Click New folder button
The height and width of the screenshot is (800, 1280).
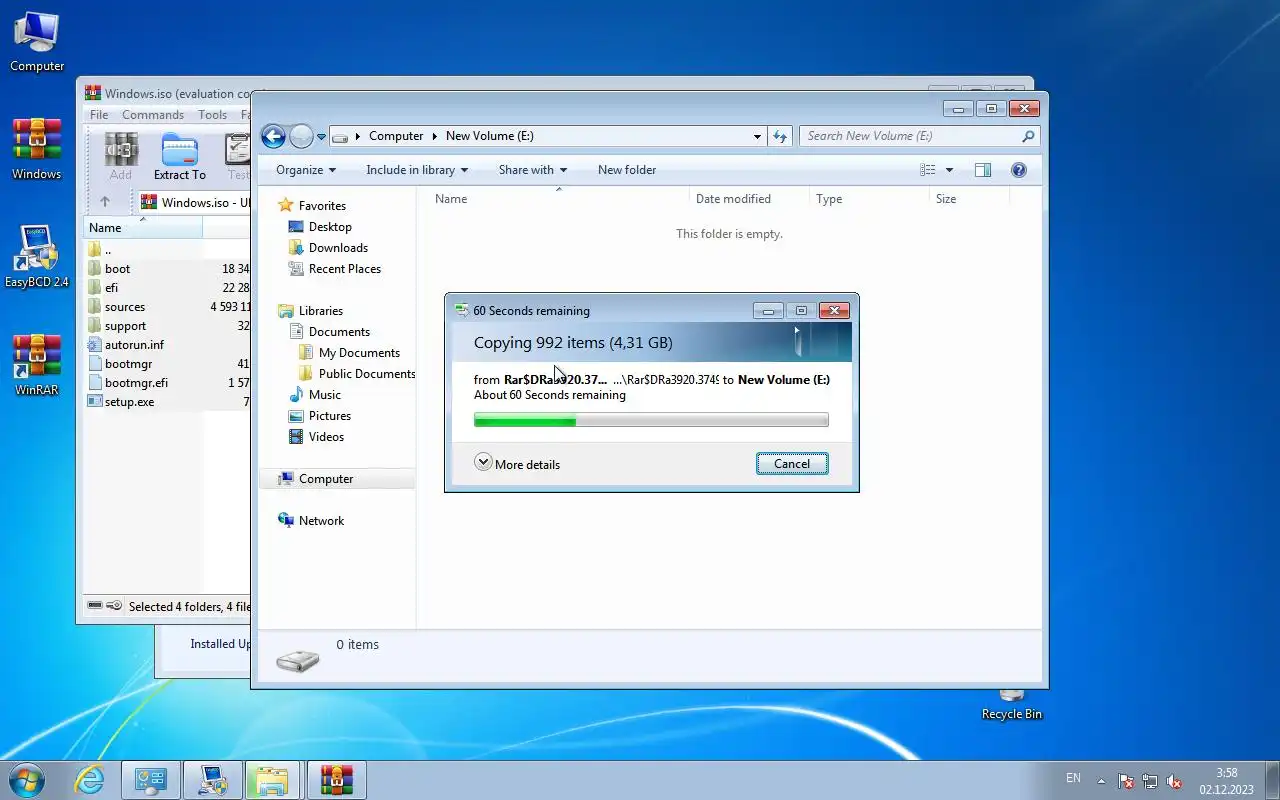627,170
